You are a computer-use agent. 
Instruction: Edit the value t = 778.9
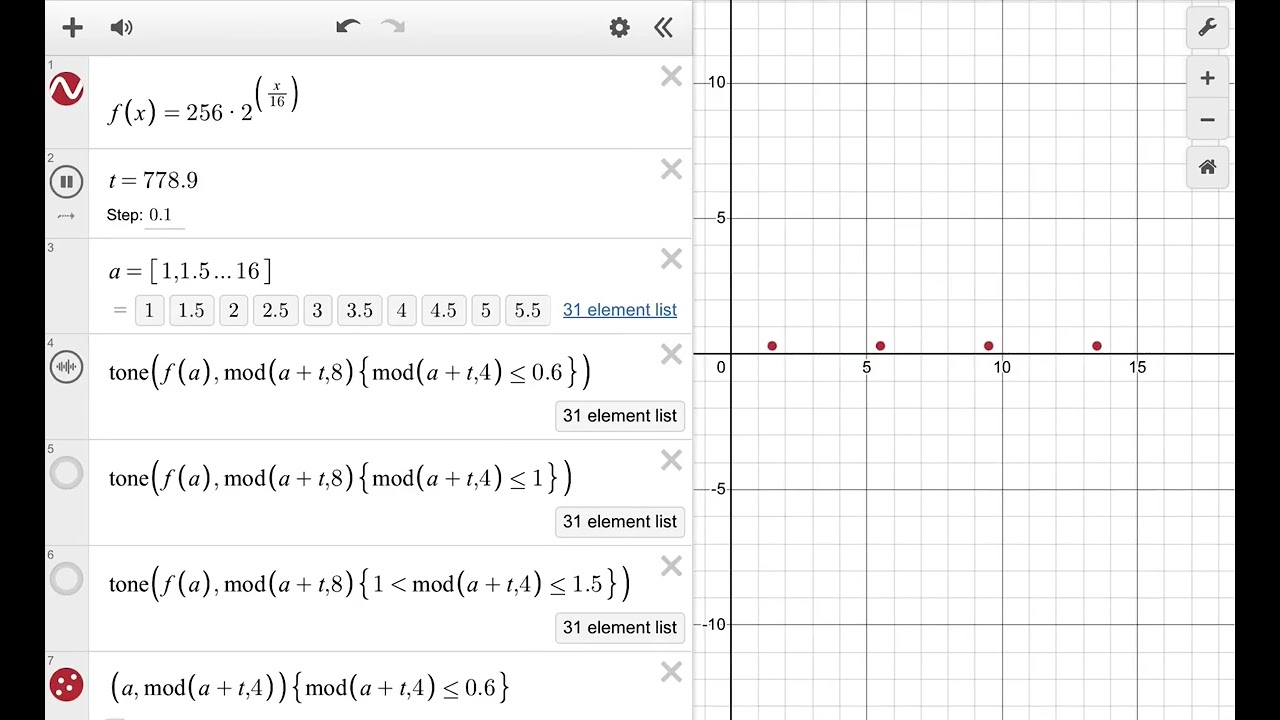coord(153,181)
